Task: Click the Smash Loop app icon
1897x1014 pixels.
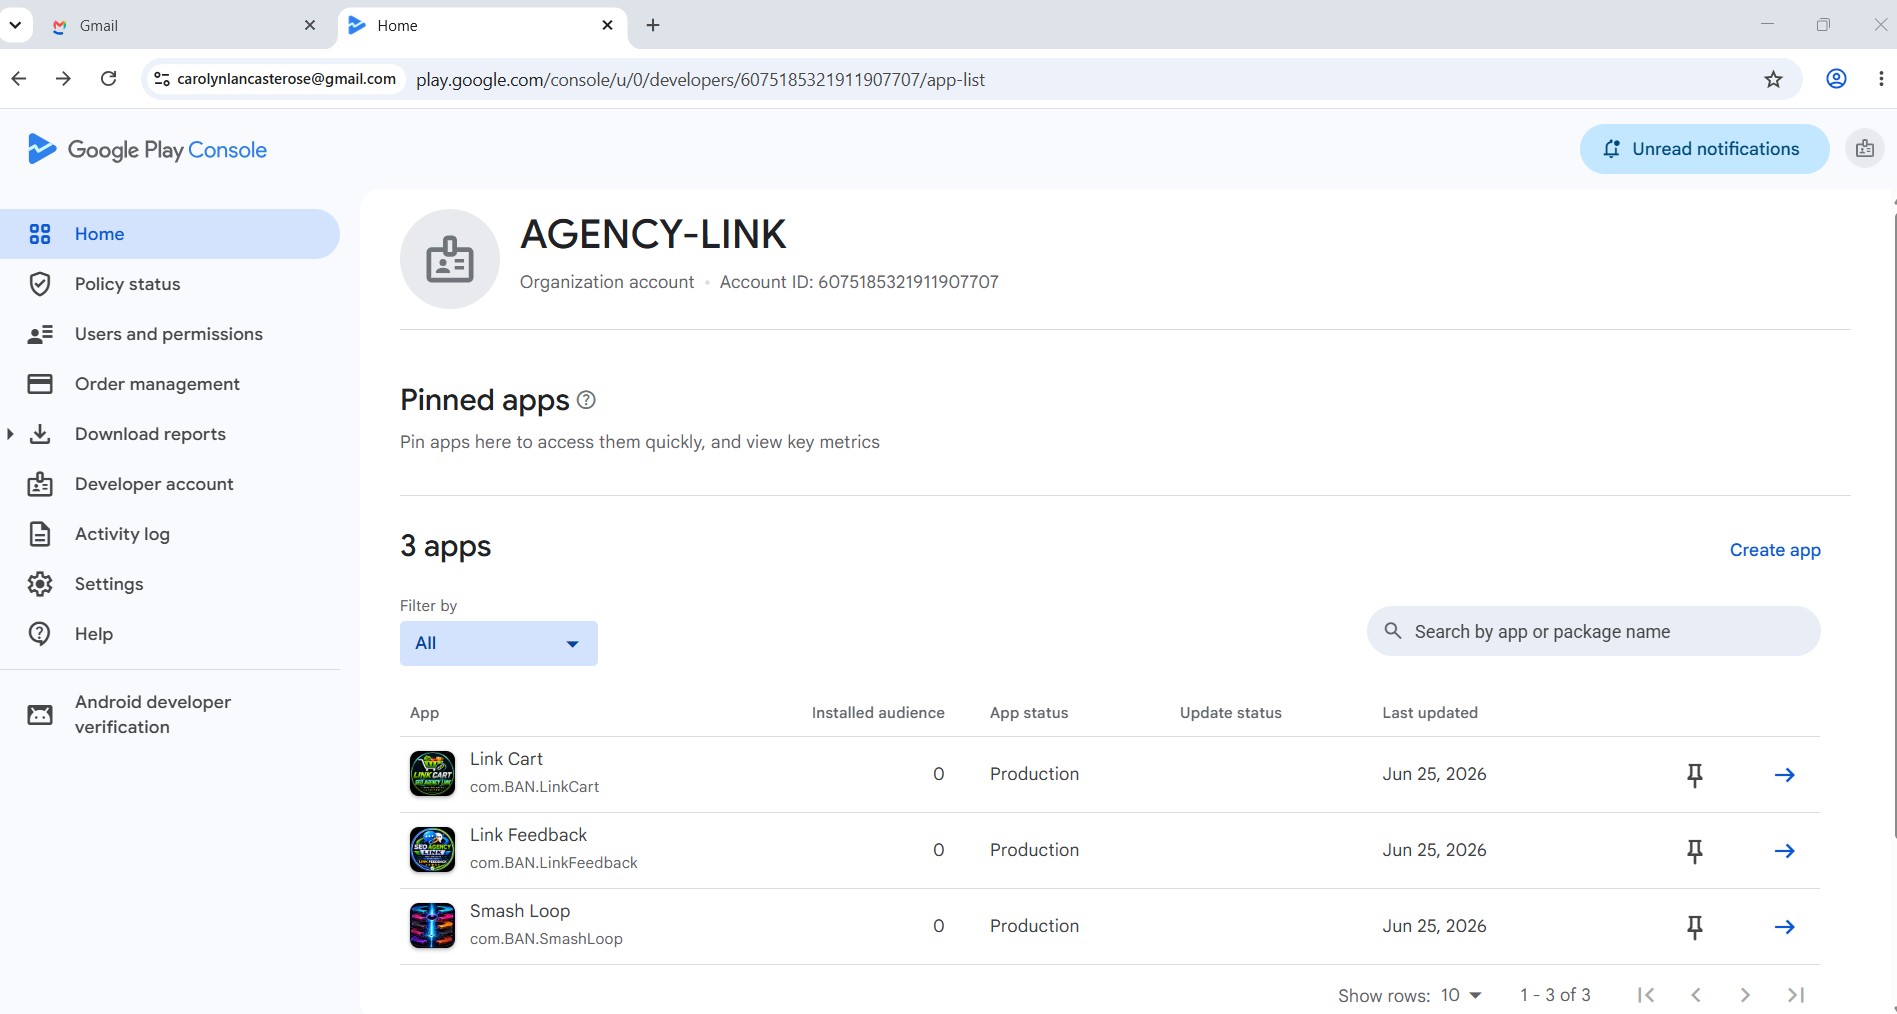Action: (x=433, y=926)
